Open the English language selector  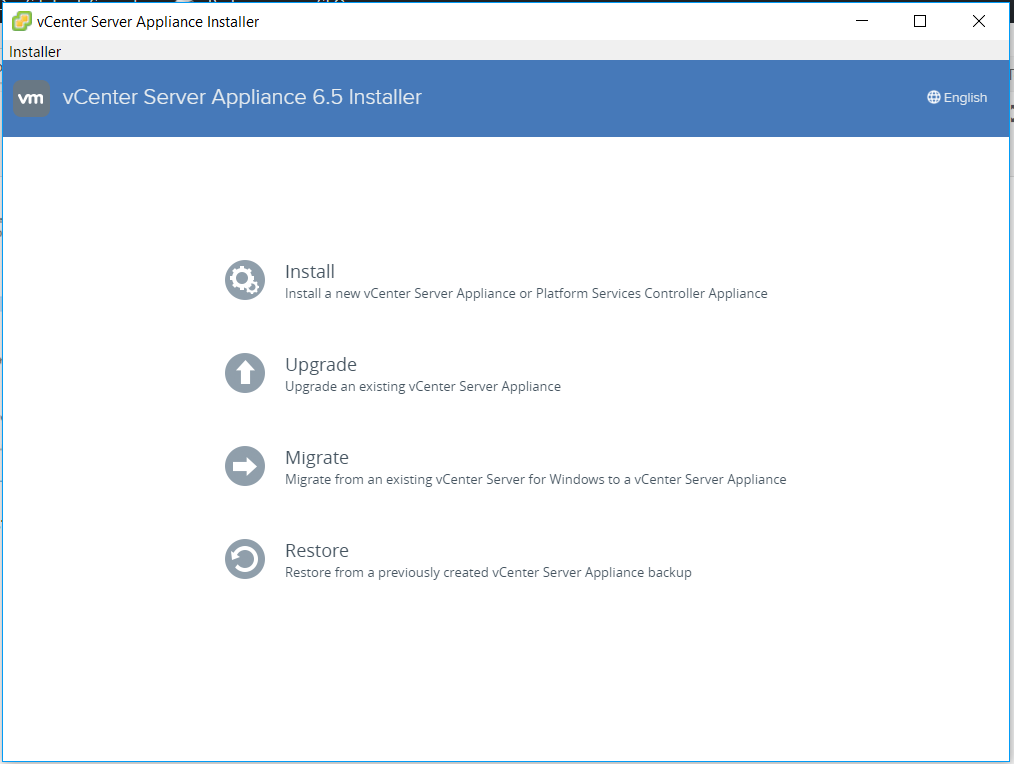[x=957, y=97]
